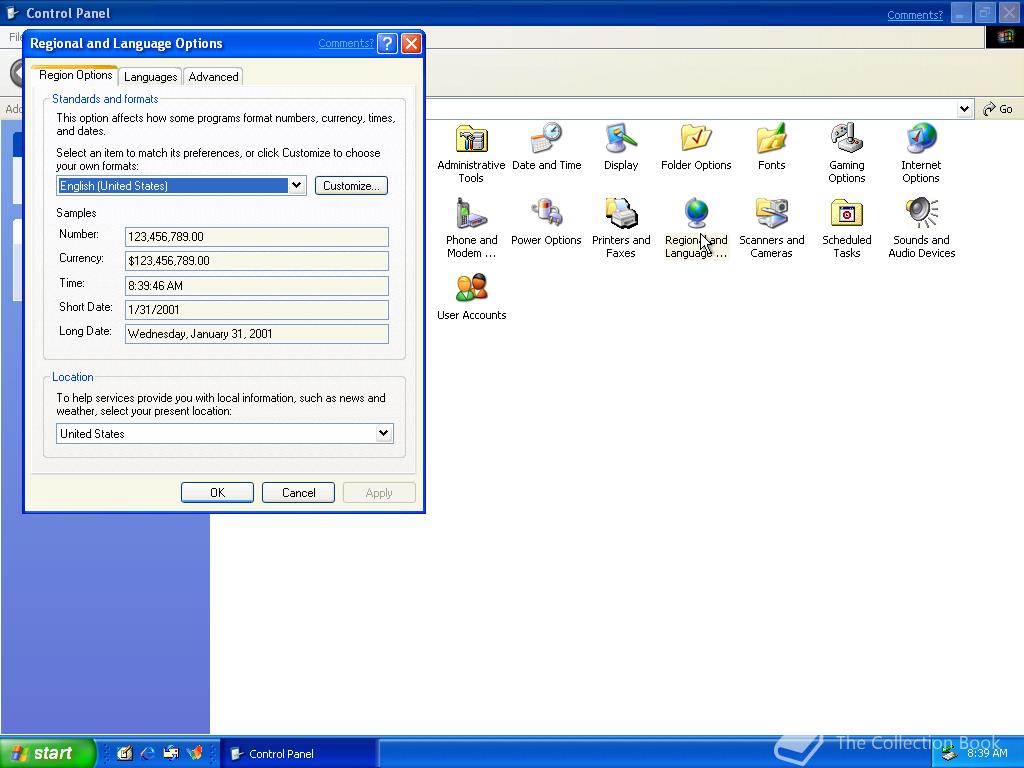
Task: Click the first quick launch icon on taskbar
Action: point(124,753)
